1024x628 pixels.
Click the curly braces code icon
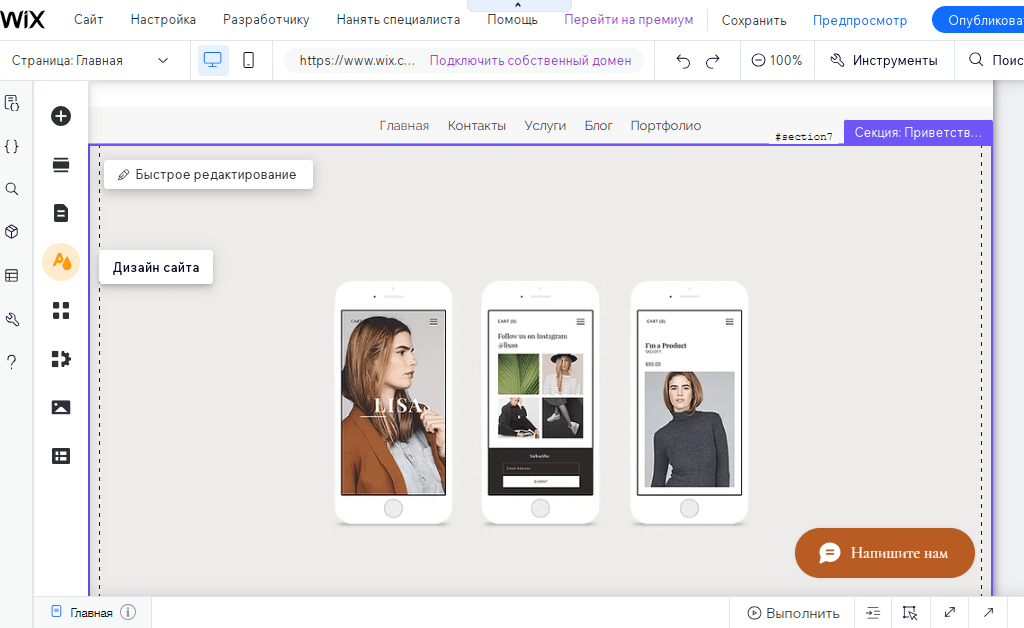coord(12,146)
